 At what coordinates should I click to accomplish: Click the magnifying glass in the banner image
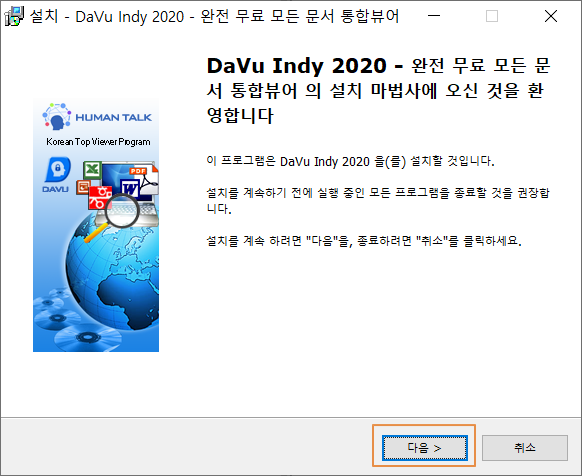[122, 211]
